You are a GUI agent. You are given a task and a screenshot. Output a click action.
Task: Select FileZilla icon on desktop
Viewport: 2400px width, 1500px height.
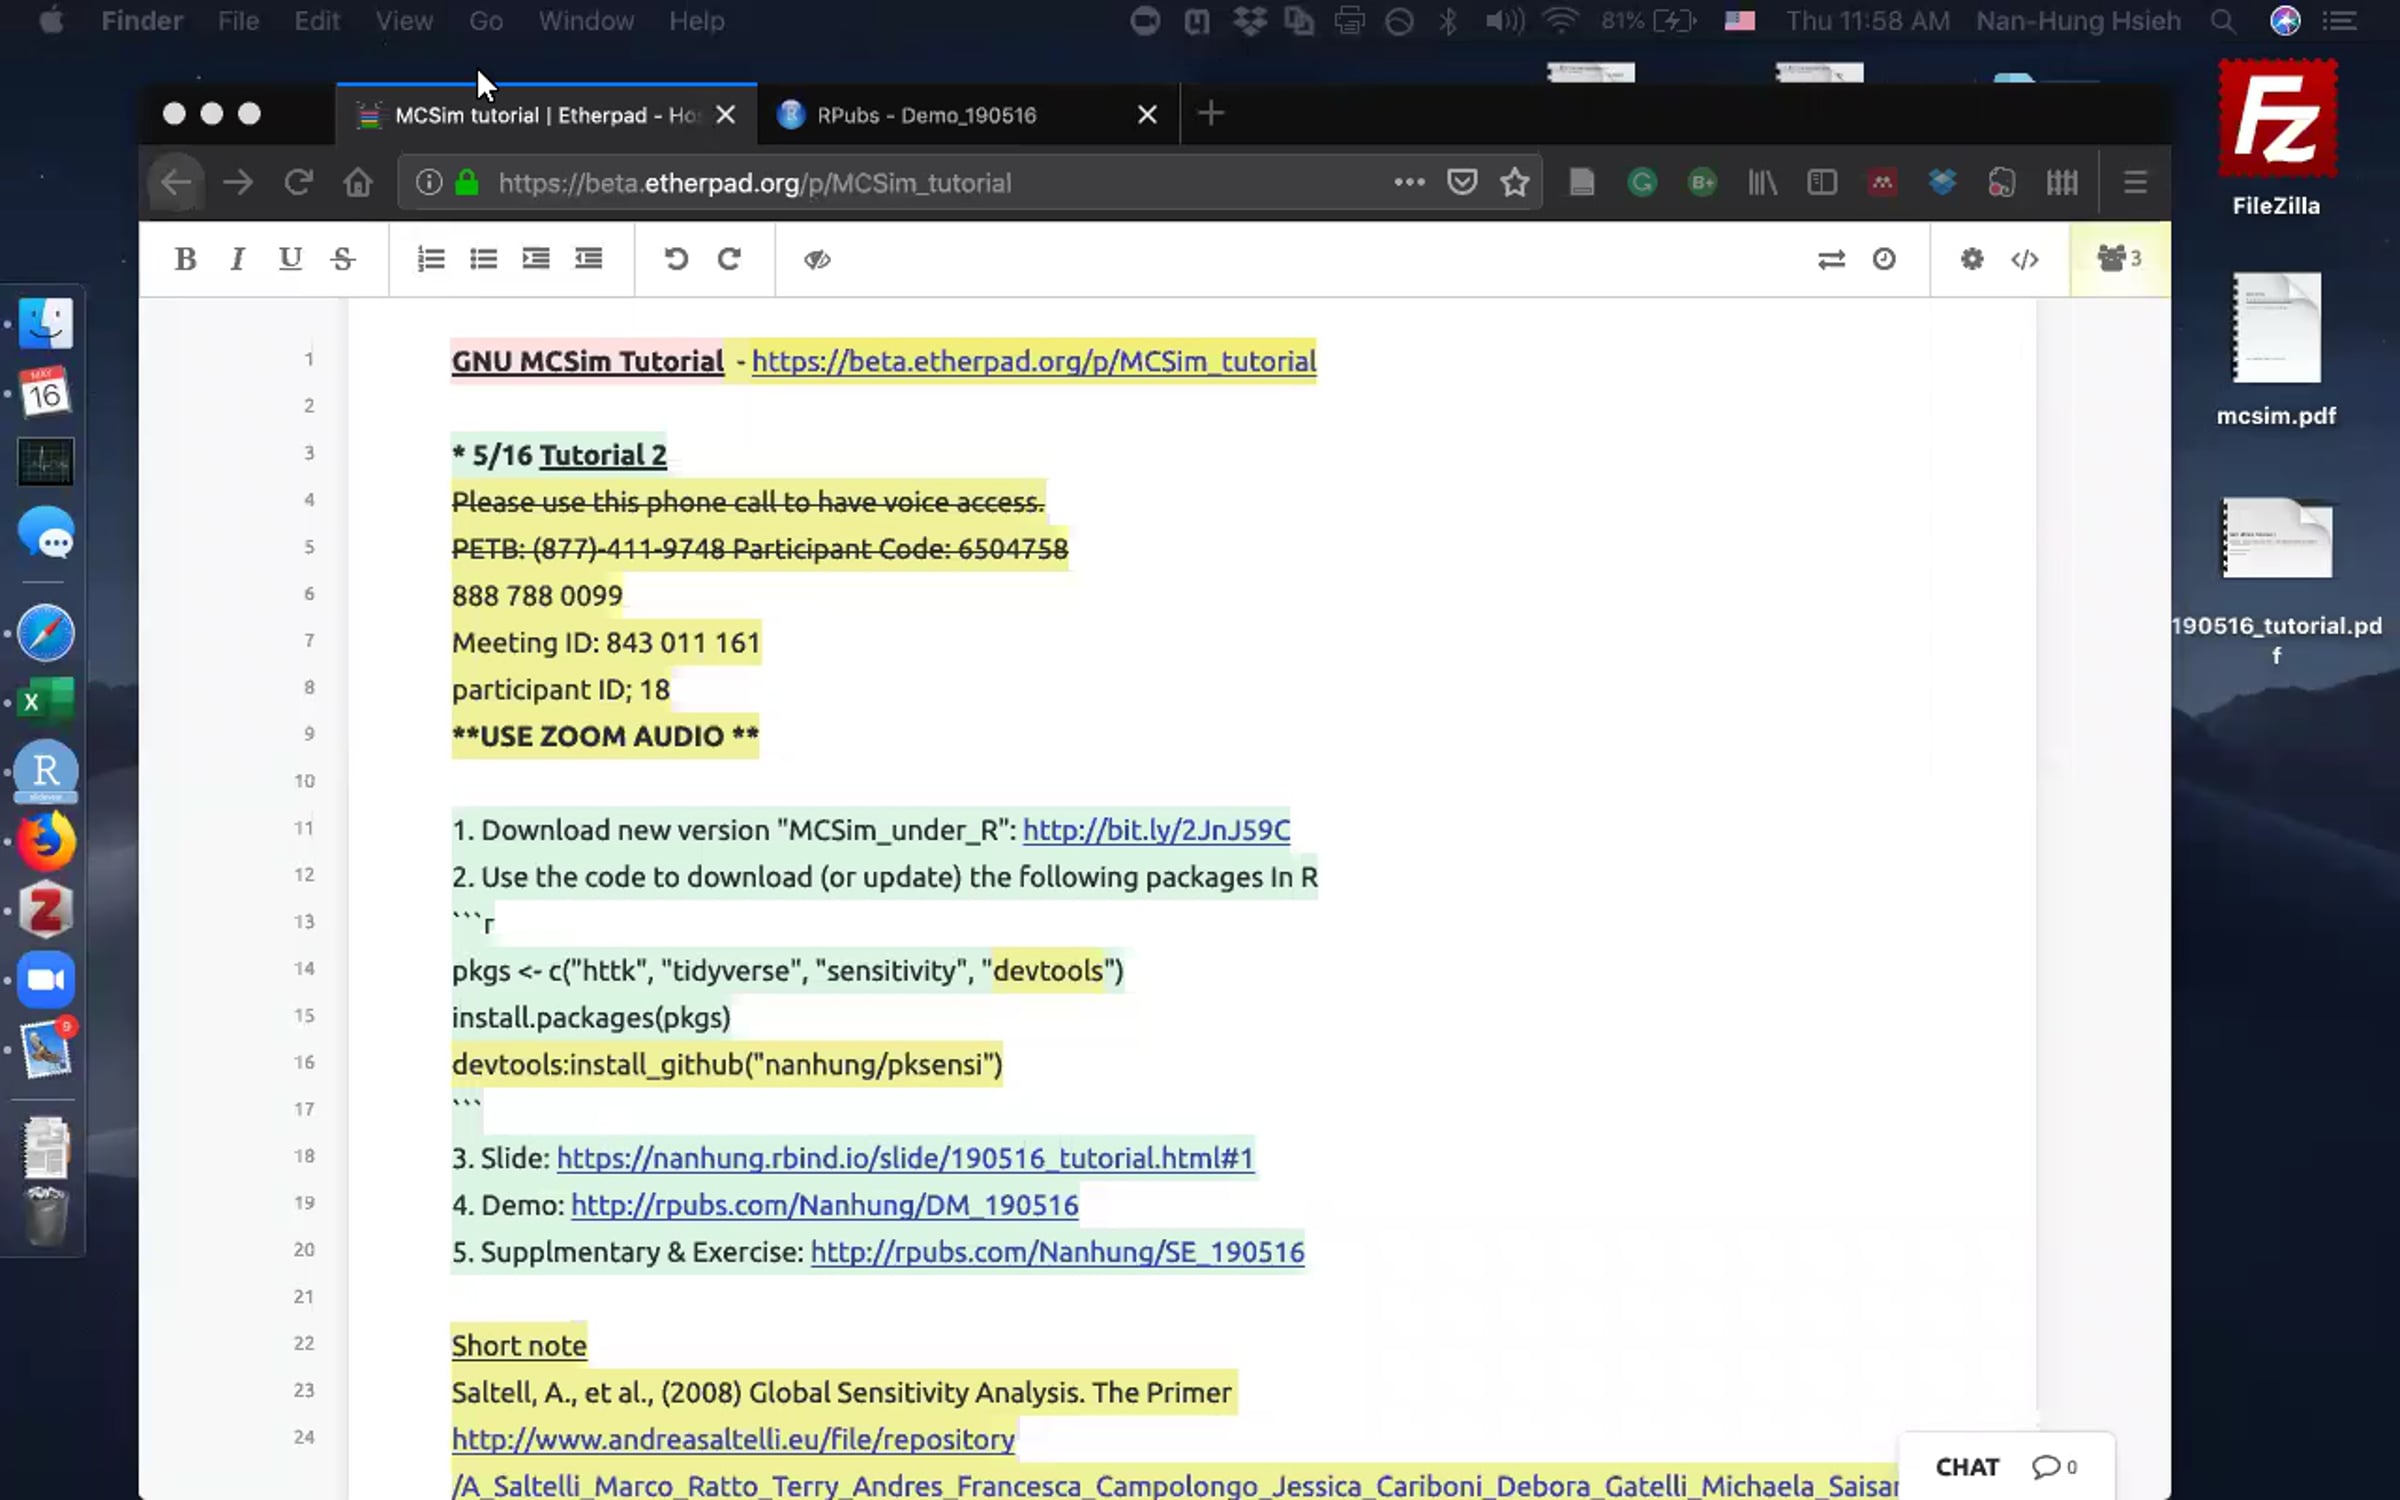pyautogui.click(x=2277, y=139)
